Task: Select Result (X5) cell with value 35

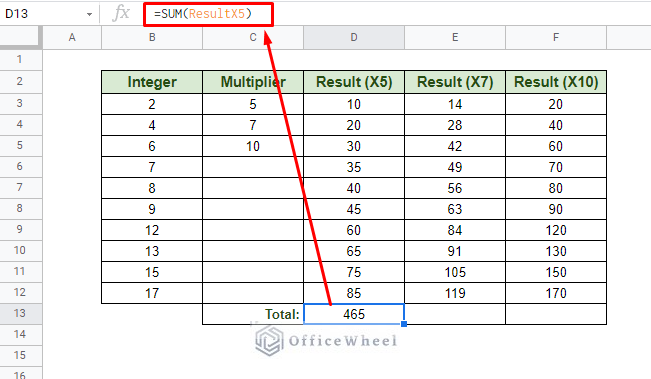Action: [354, 167]
